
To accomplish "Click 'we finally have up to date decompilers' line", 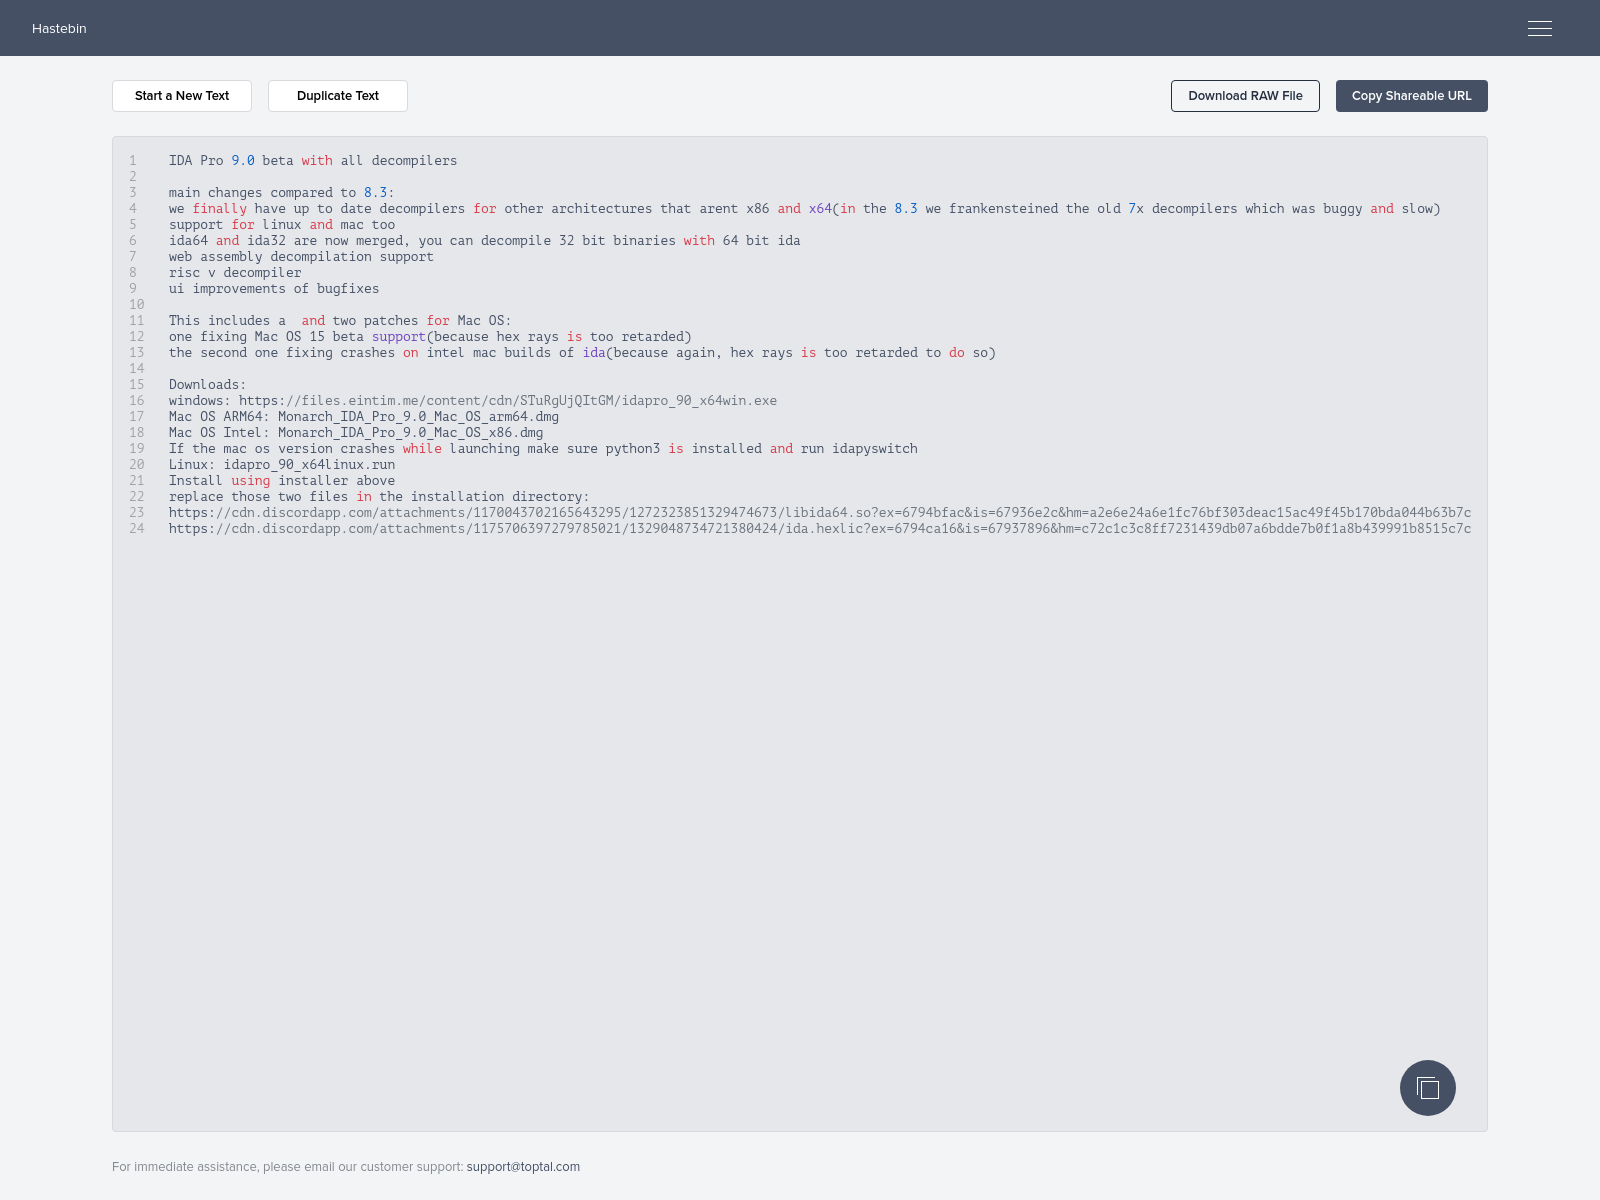I will [x=805, y=209].
